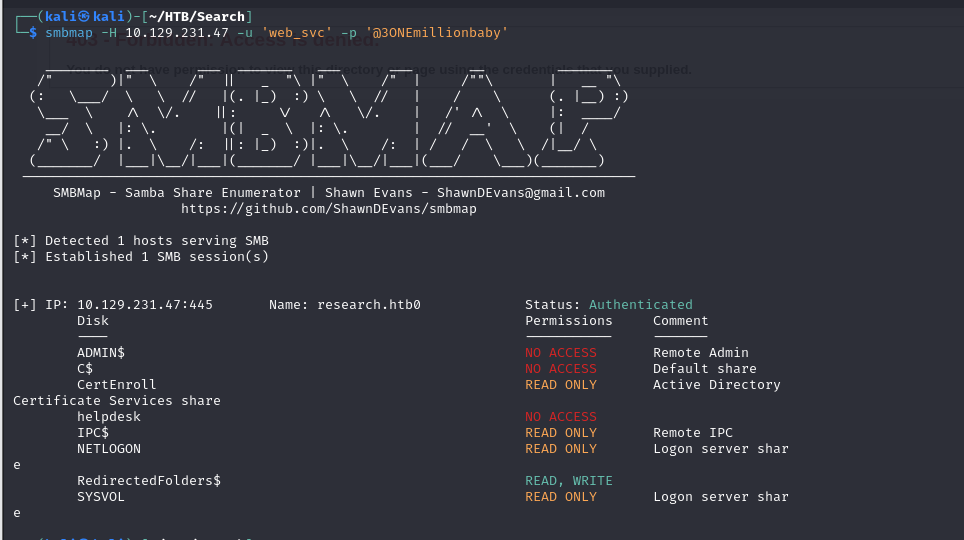Screen dimensions: 964x540
Task: Click the READ, WRITE permission text
Action: (569, 480)
